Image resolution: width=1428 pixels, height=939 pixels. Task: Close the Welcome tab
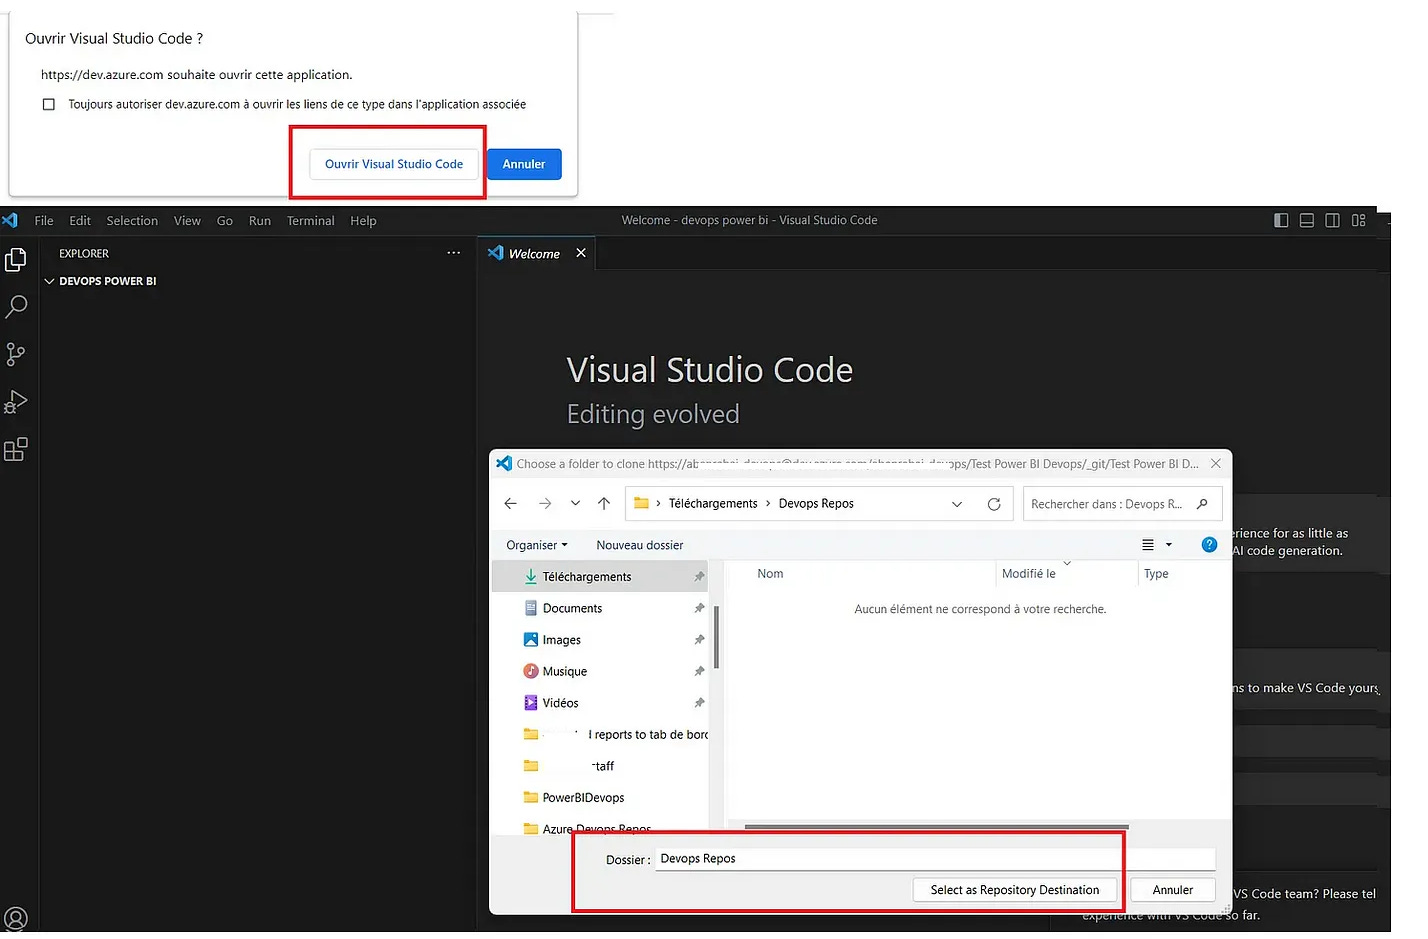click(x=581, y=253)
